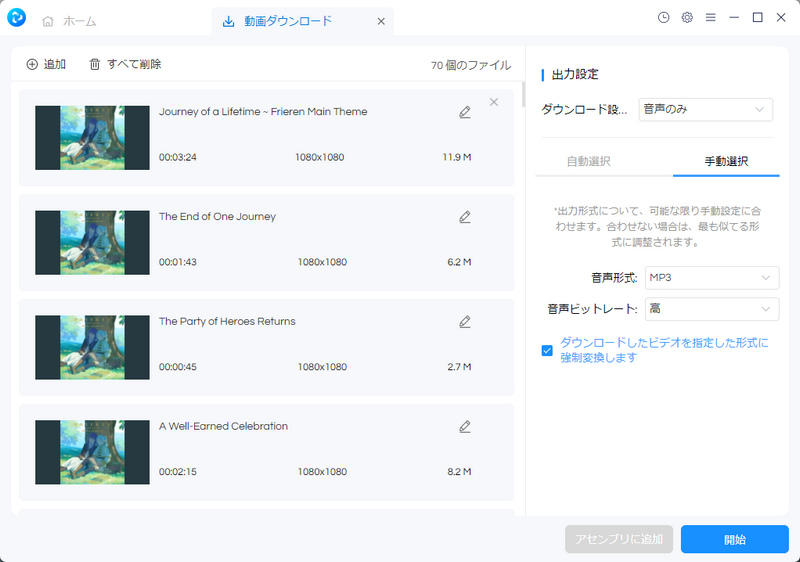
Task: Click title A Well-Earned Celebration
Action: [x=223, y=426]
